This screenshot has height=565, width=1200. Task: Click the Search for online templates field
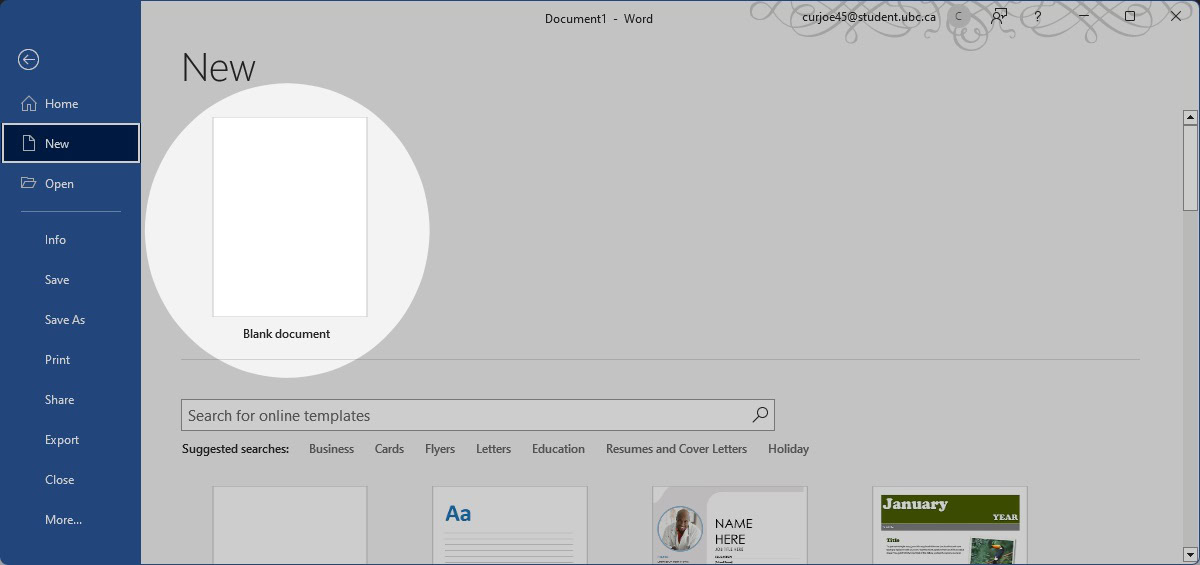[465, 415]
